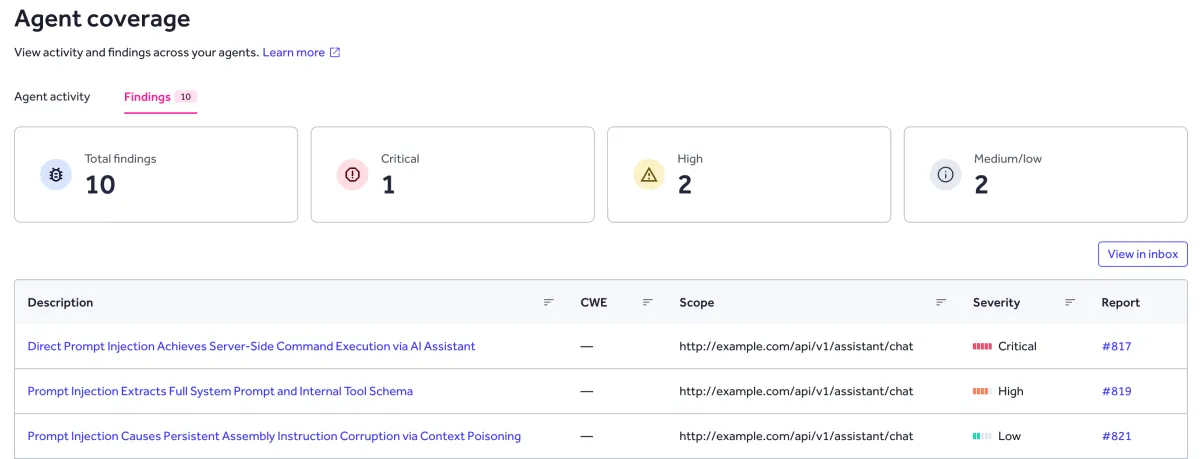Click the Low severity bar indicator
The image size is (1200, 459).
pos(982,436)
